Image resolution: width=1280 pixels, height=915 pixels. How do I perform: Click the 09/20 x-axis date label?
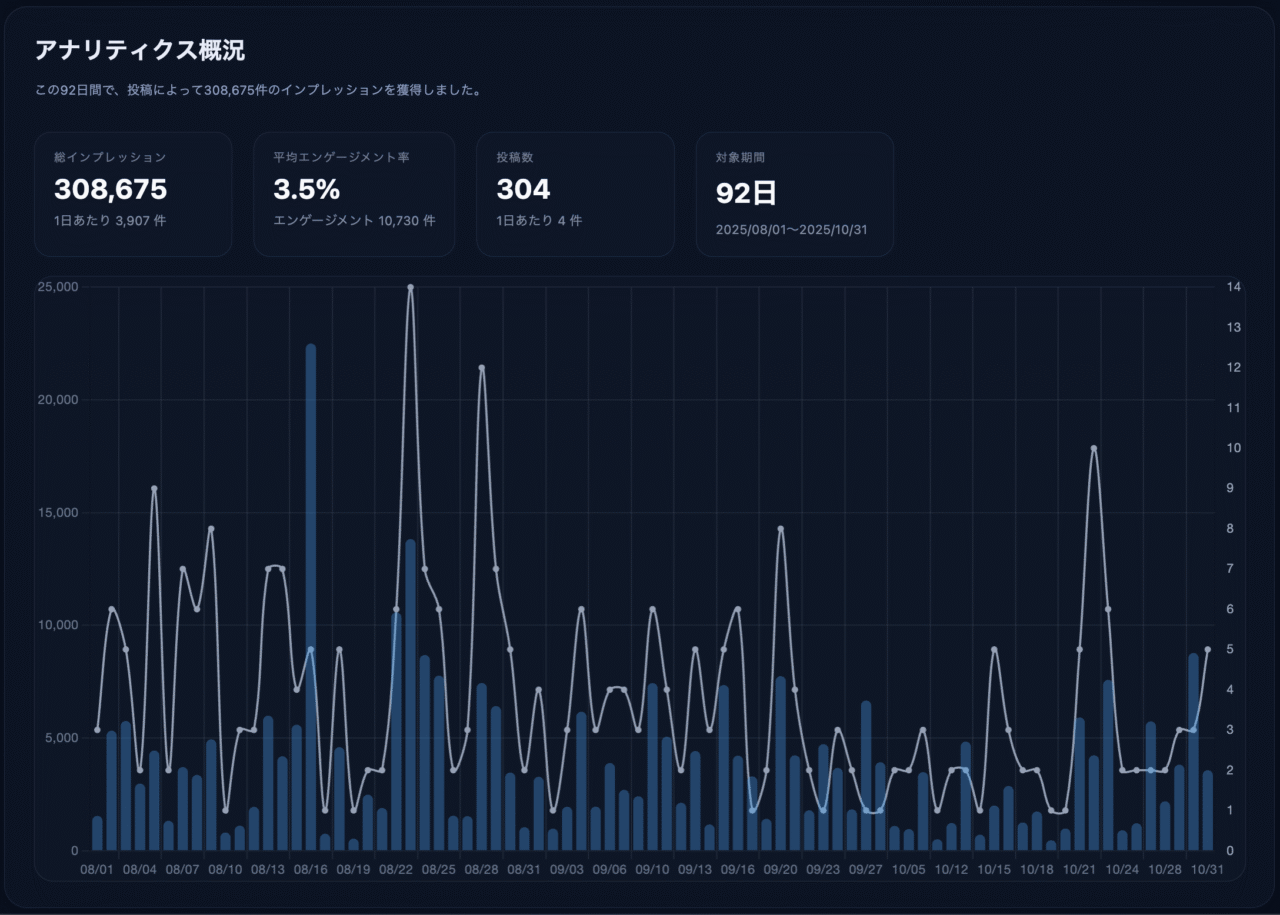point(780,870)
